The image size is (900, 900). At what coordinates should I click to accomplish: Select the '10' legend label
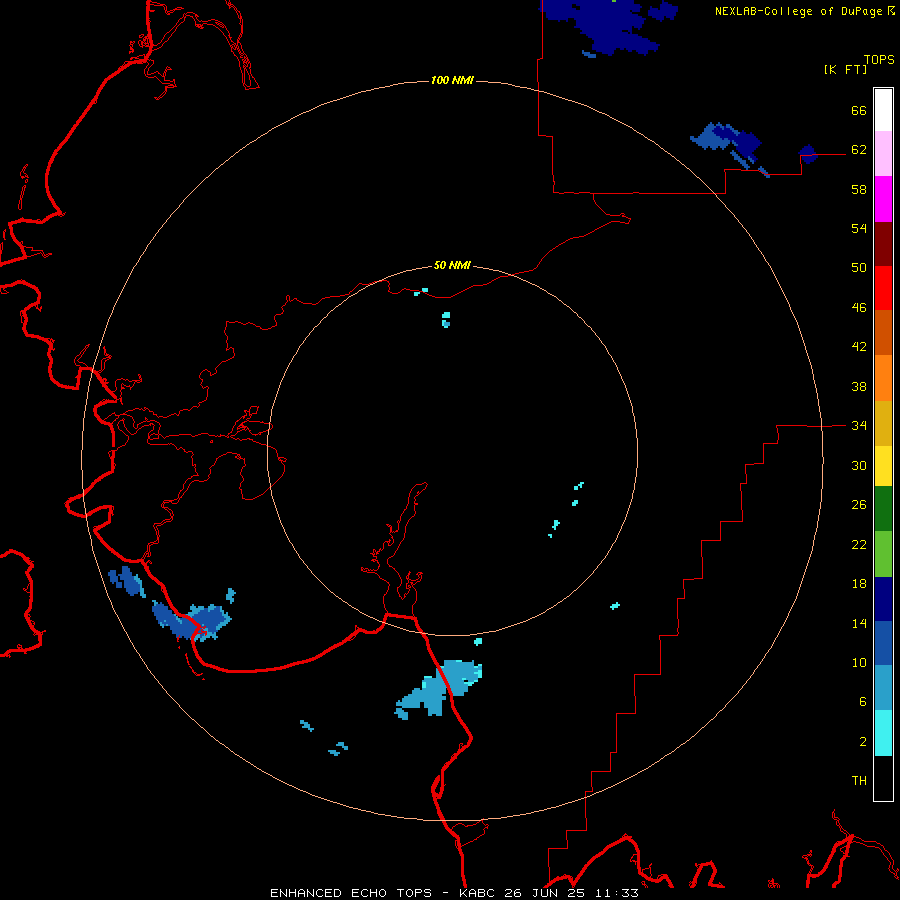click(x=859, y=662)
